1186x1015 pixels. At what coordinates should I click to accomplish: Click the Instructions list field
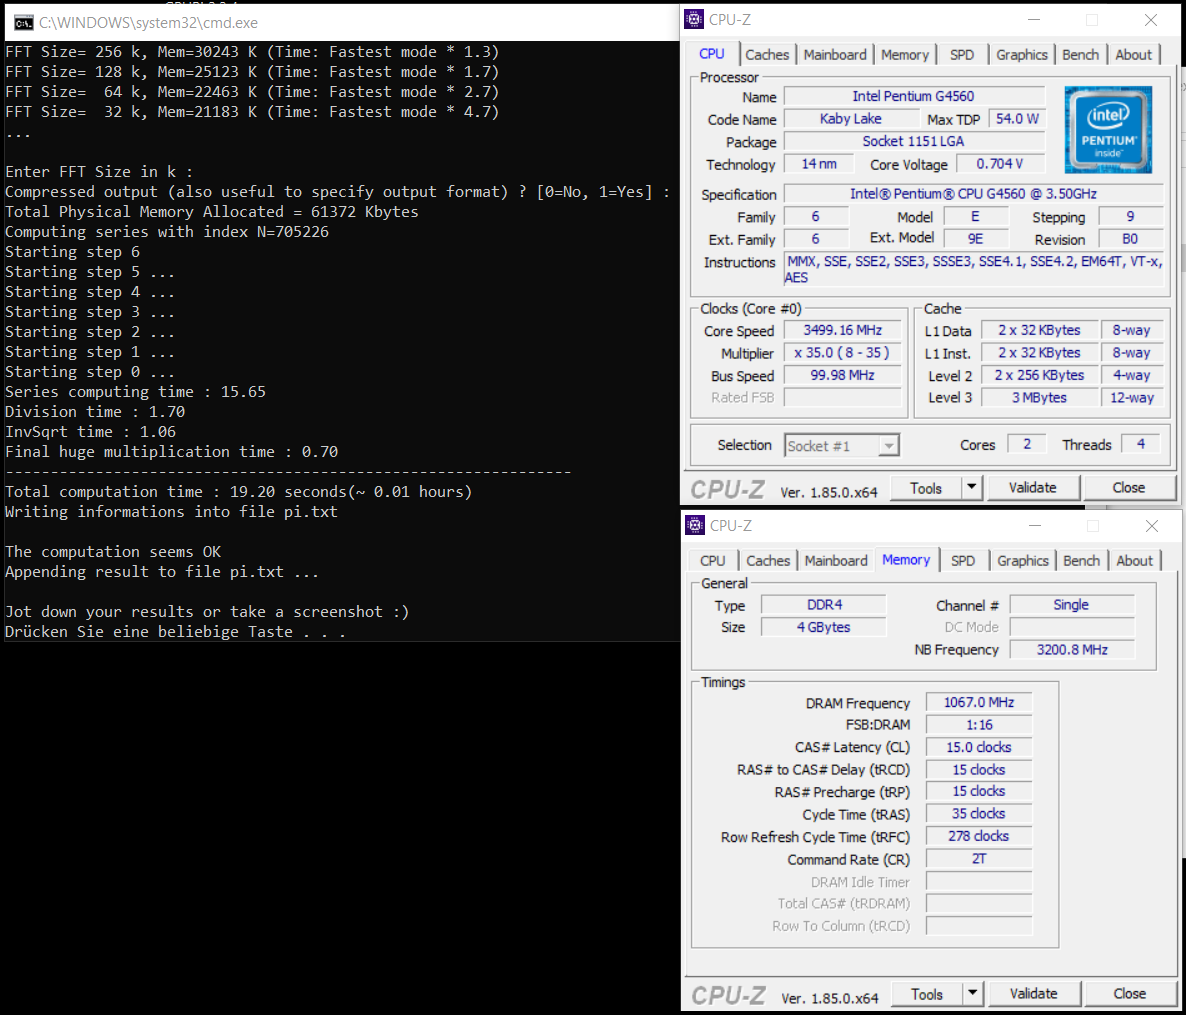tap(973, 269)
